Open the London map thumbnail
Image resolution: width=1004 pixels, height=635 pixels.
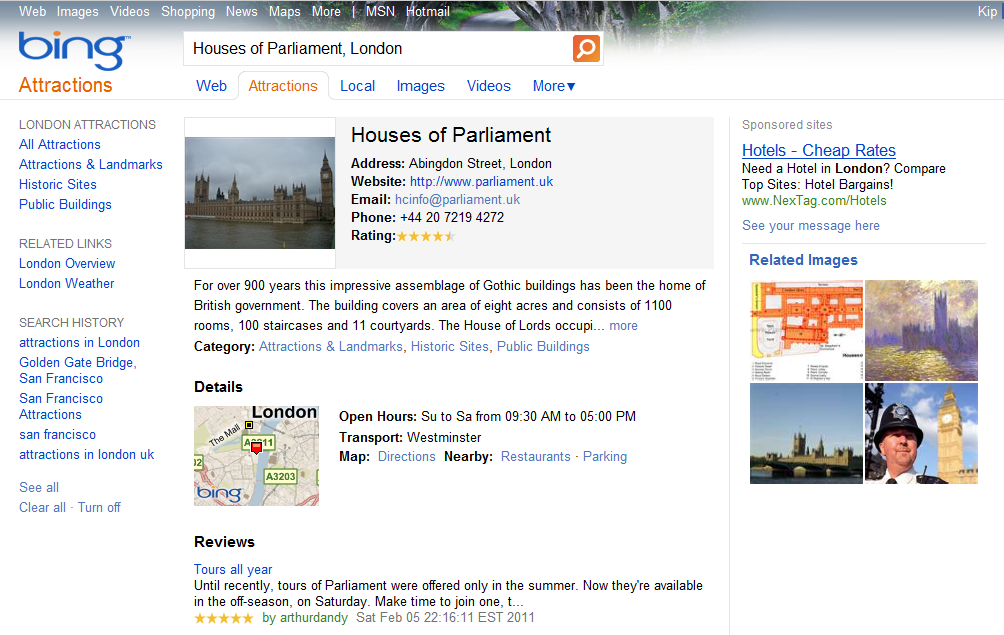click(256, 456)
